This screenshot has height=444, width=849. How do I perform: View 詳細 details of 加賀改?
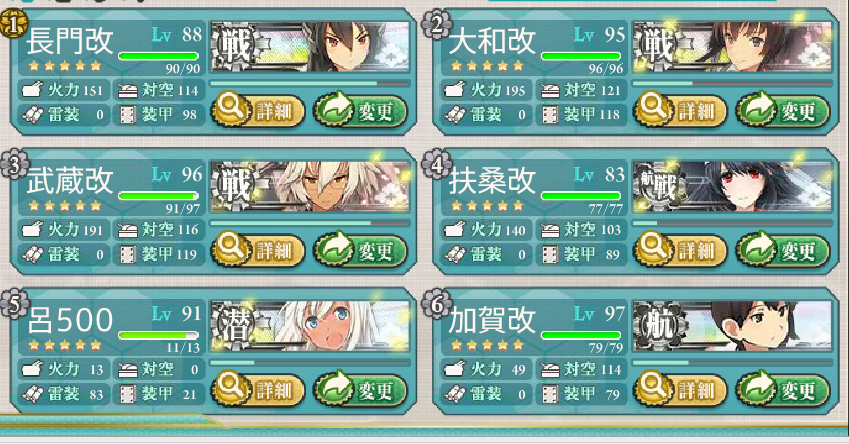click(680, 390)
